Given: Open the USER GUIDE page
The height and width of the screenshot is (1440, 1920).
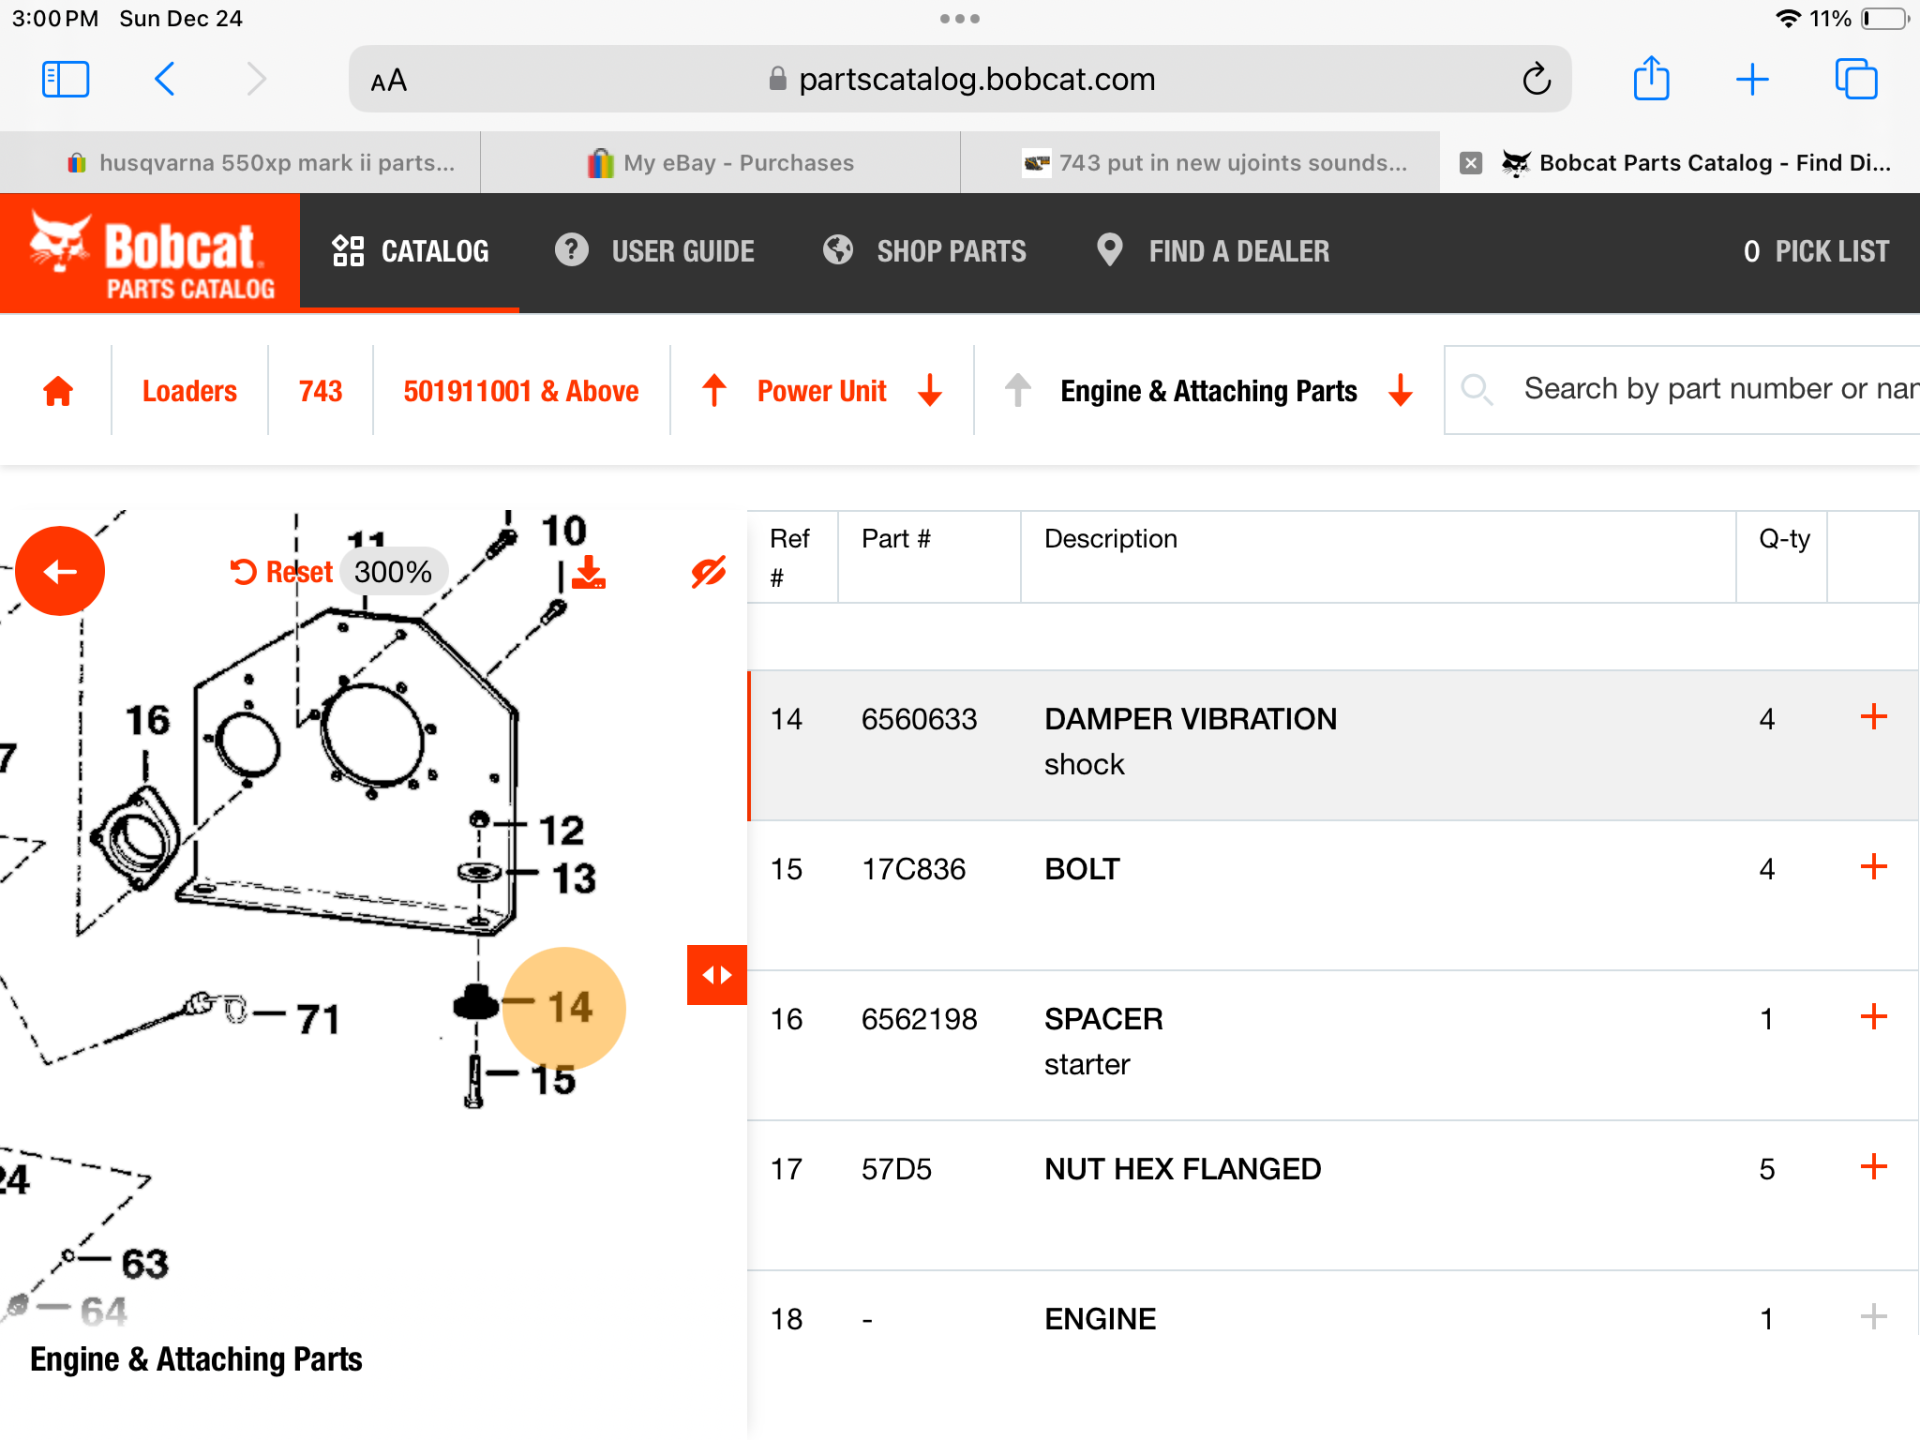Looking at the screenshot, I should pos(655,251).
